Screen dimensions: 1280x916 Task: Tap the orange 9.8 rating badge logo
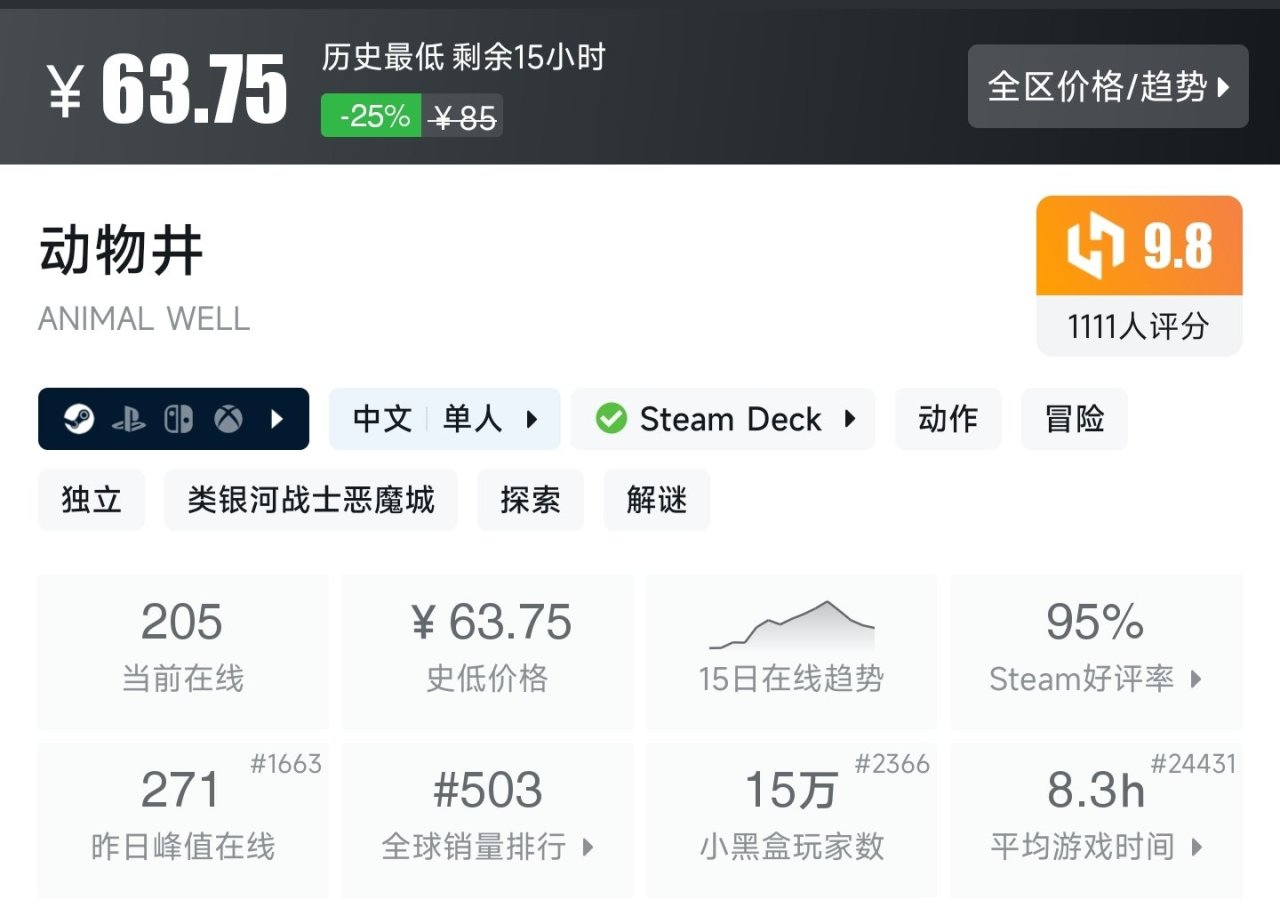(x=1095, y=246)
